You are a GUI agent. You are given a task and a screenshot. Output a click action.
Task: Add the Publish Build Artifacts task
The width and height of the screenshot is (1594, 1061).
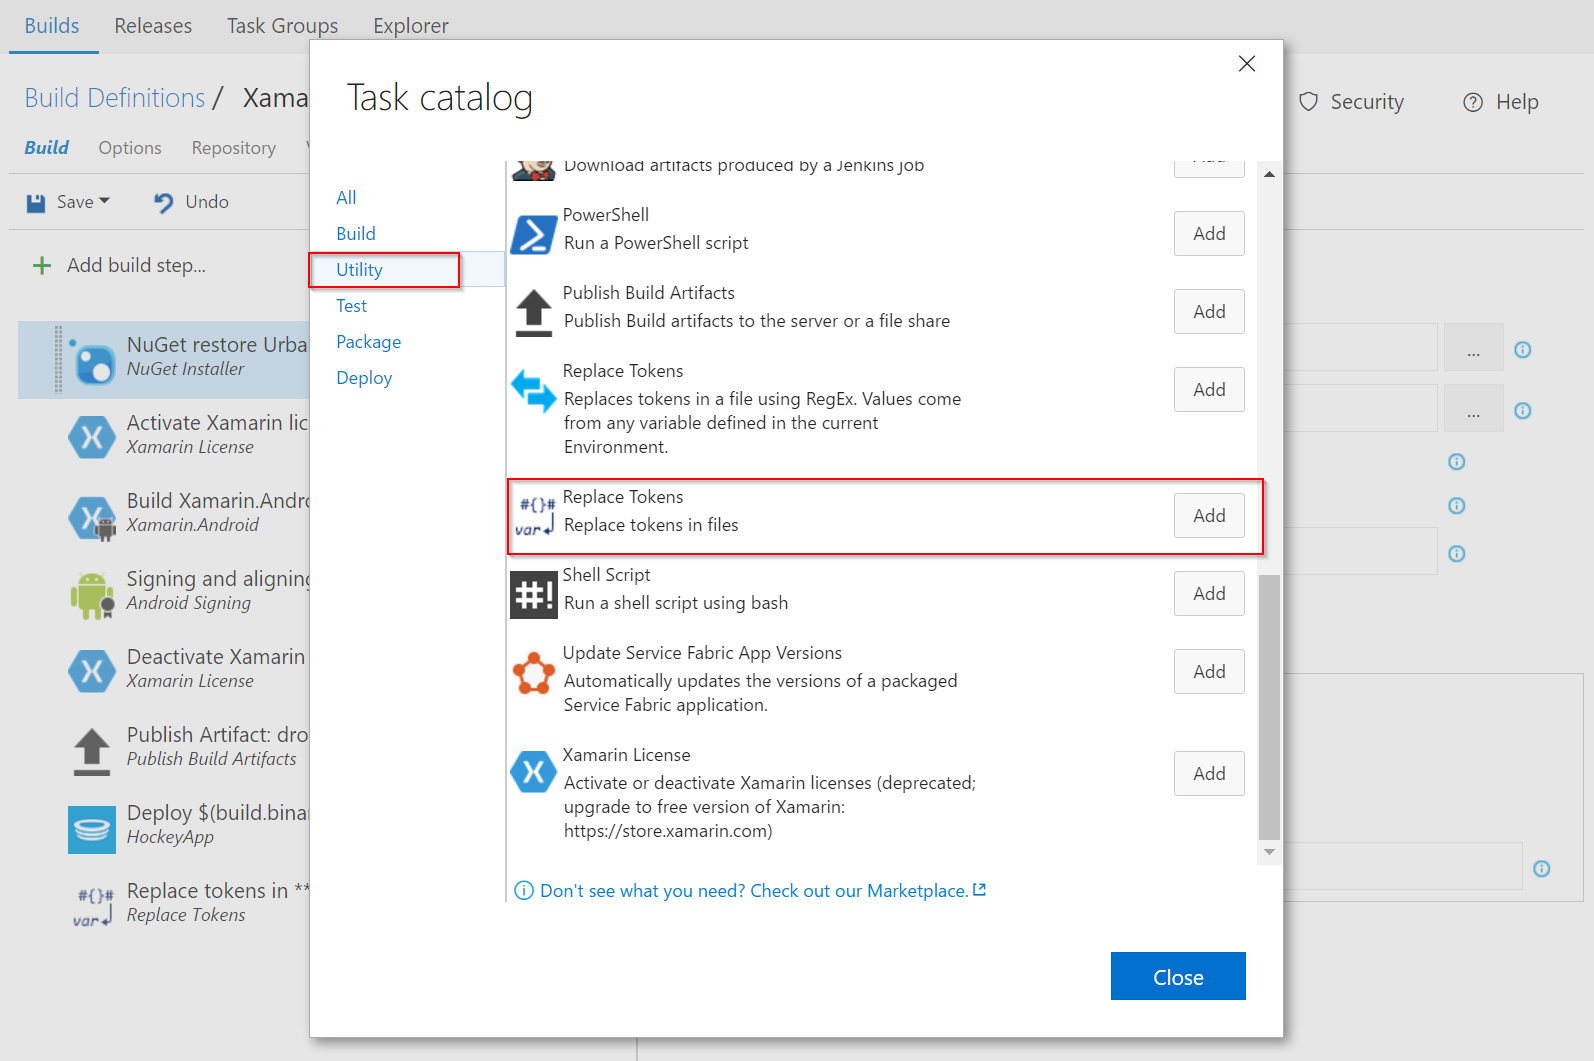[x=1209, y=312]
